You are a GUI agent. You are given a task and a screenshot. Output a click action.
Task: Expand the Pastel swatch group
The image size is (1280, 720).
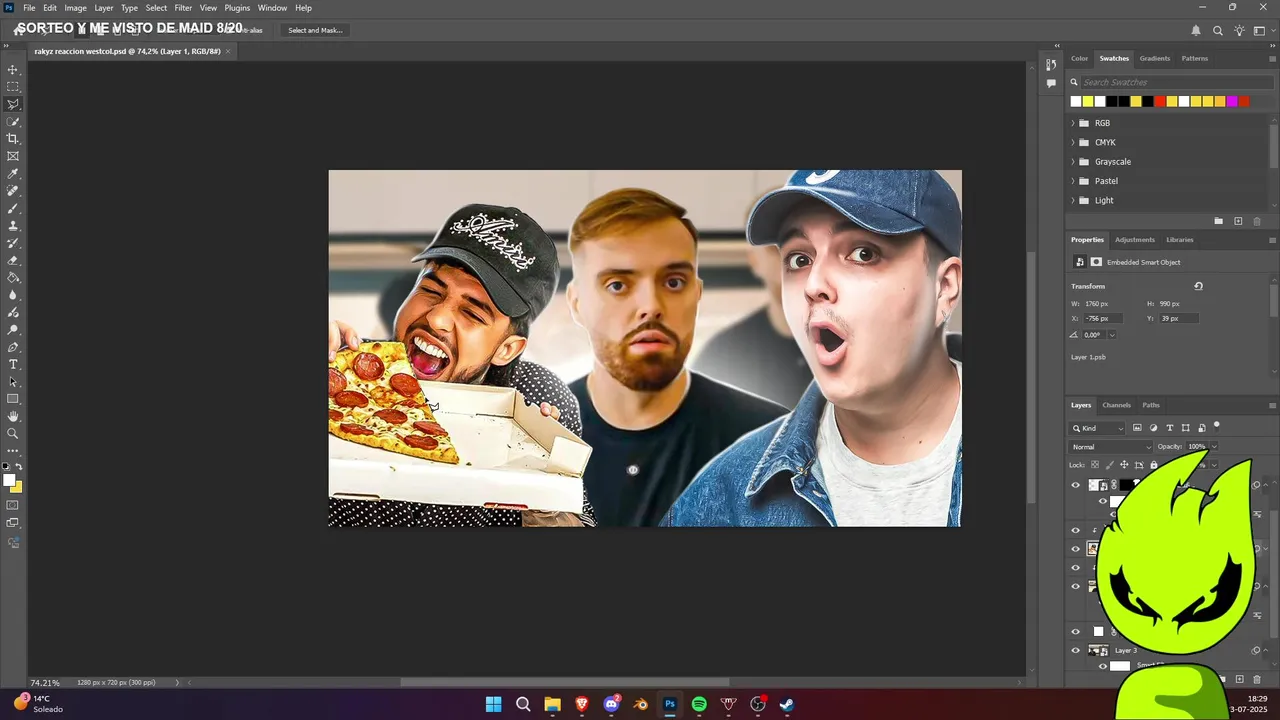coord(1073,181)
